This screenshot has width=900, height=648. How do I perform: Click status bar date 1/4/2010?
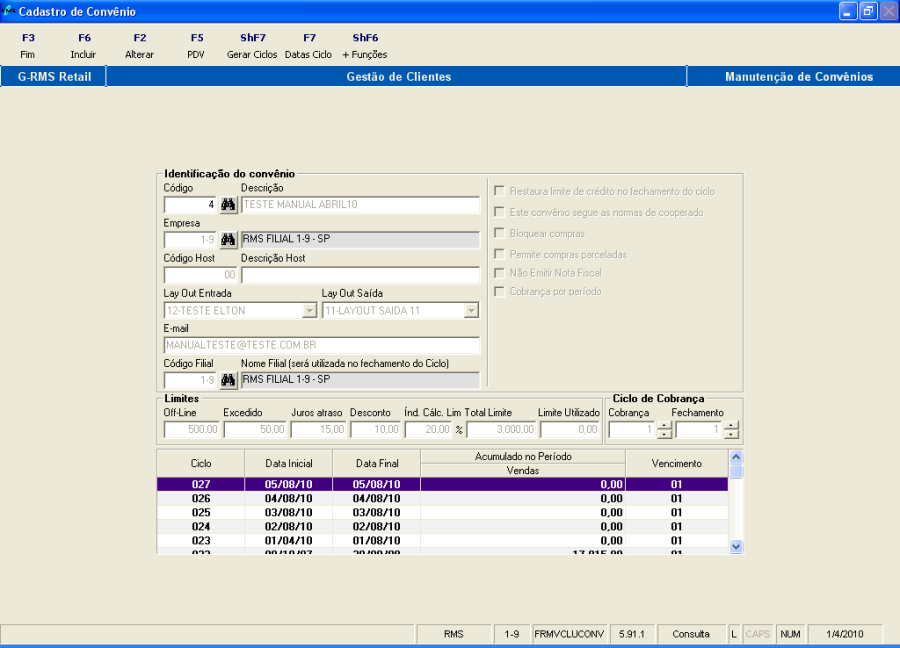[845, 634]
